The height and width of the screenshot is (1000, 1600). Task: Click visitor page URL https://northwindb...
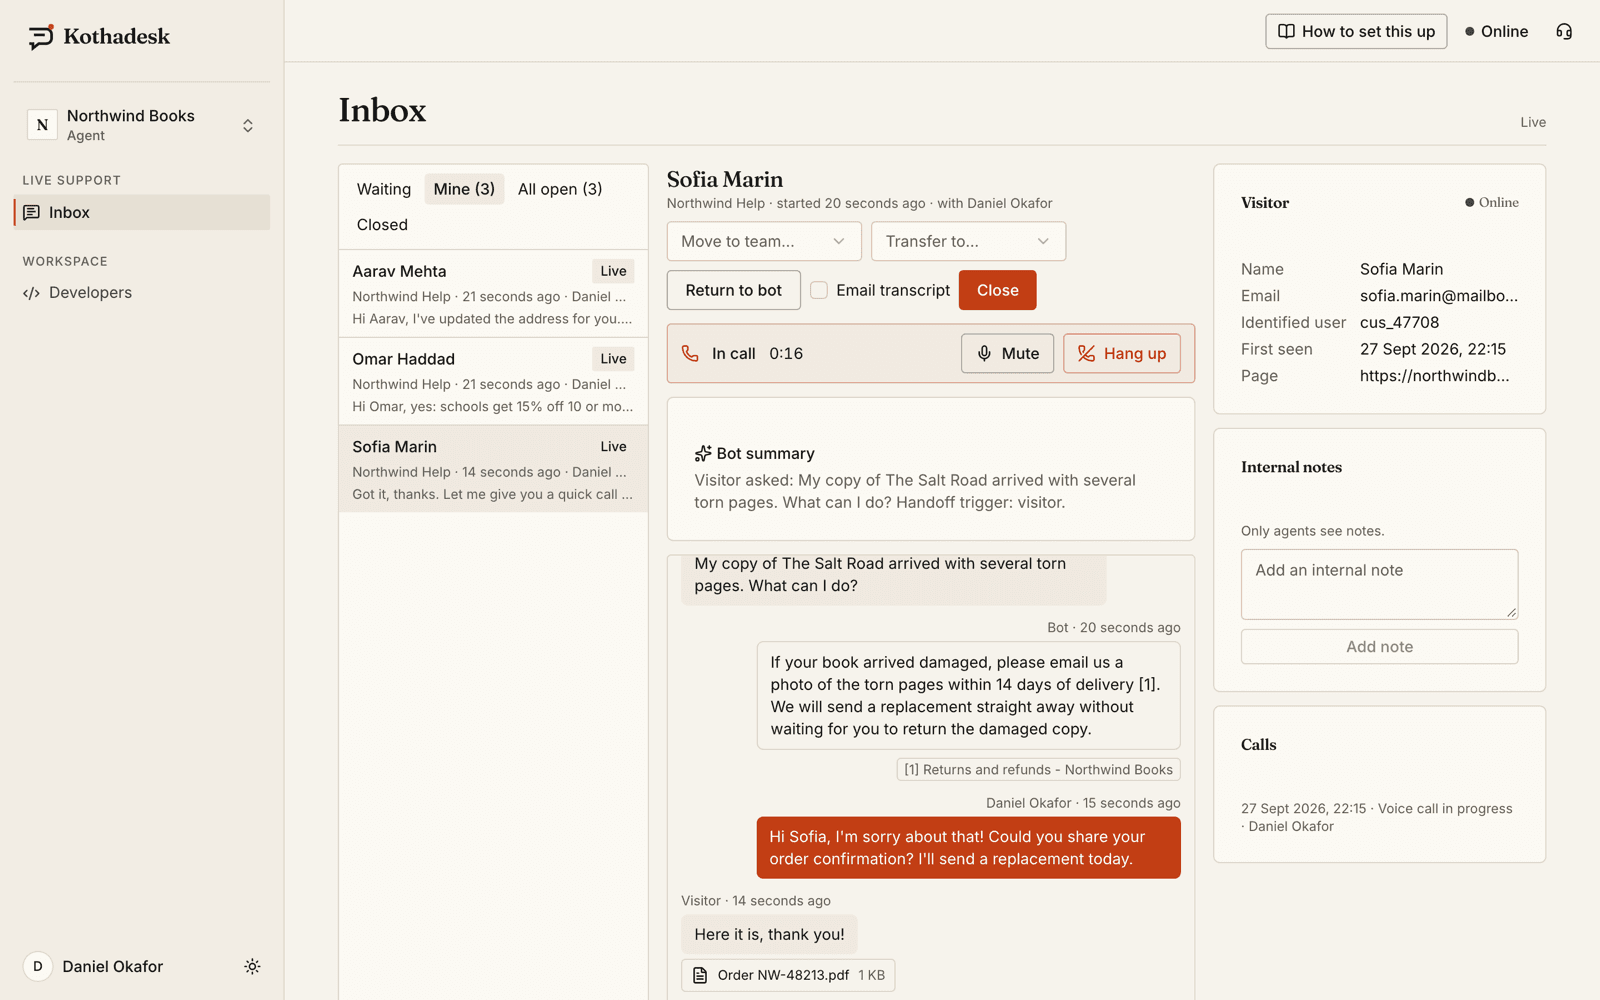click(x=1435, y=376)
